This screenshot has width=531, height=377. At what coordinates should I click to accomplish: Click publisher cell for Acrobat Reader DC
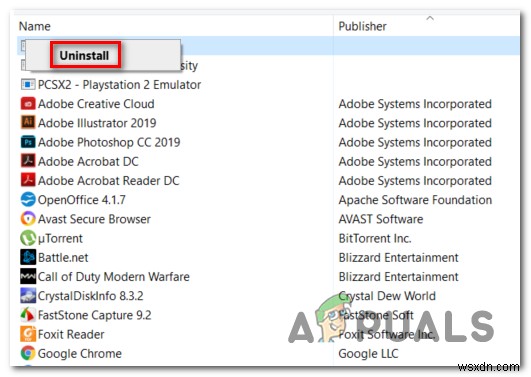(415, 181)
